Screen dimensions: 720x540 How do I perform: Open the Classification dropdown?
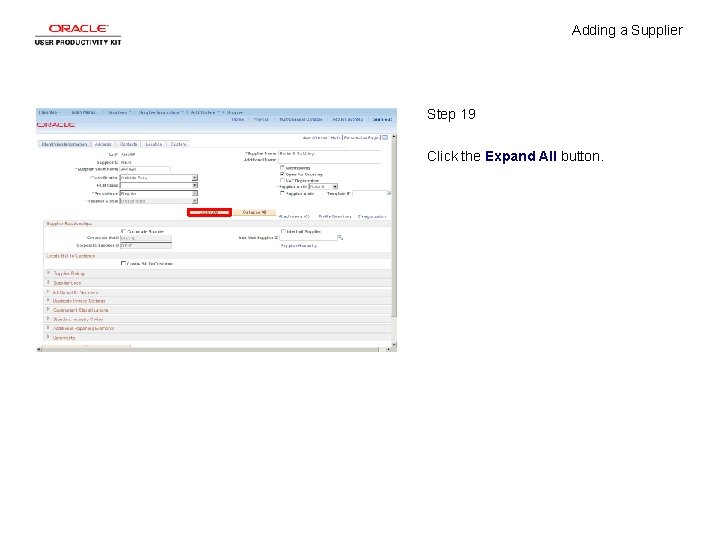(158, 177)
